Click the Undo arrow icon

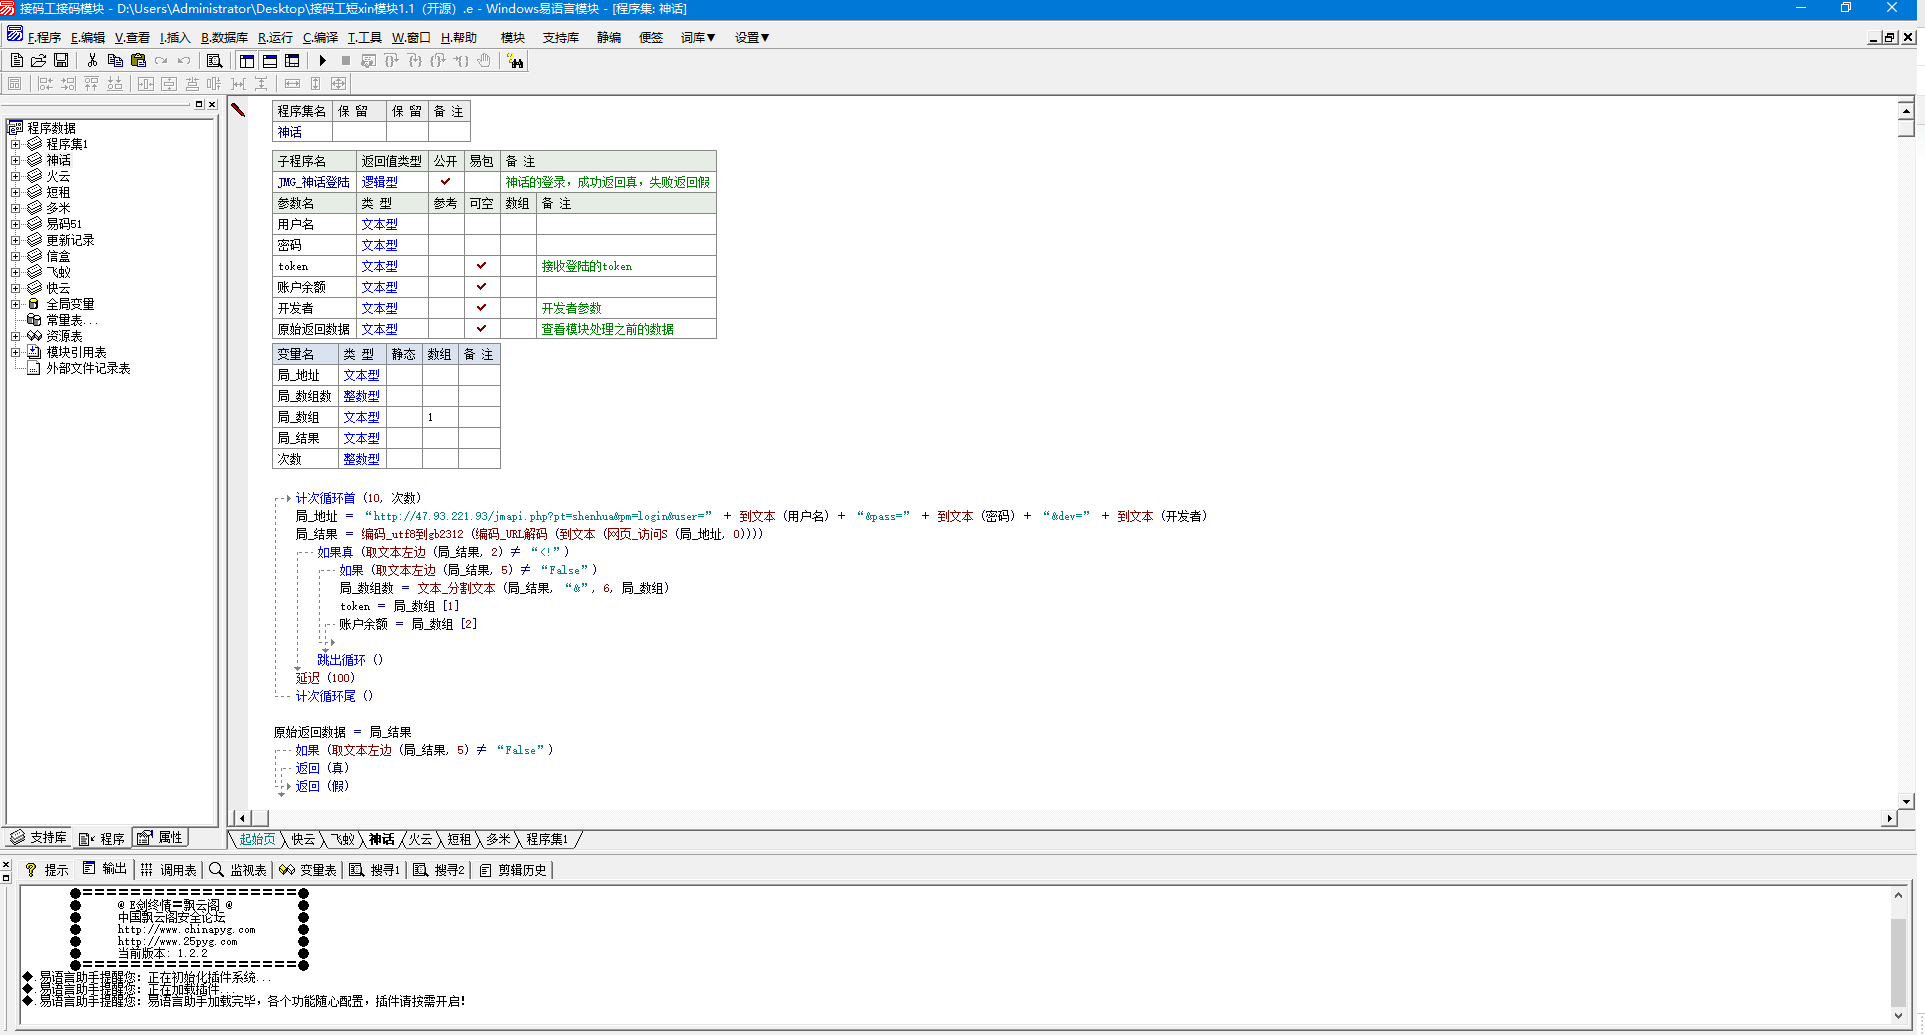184,60
